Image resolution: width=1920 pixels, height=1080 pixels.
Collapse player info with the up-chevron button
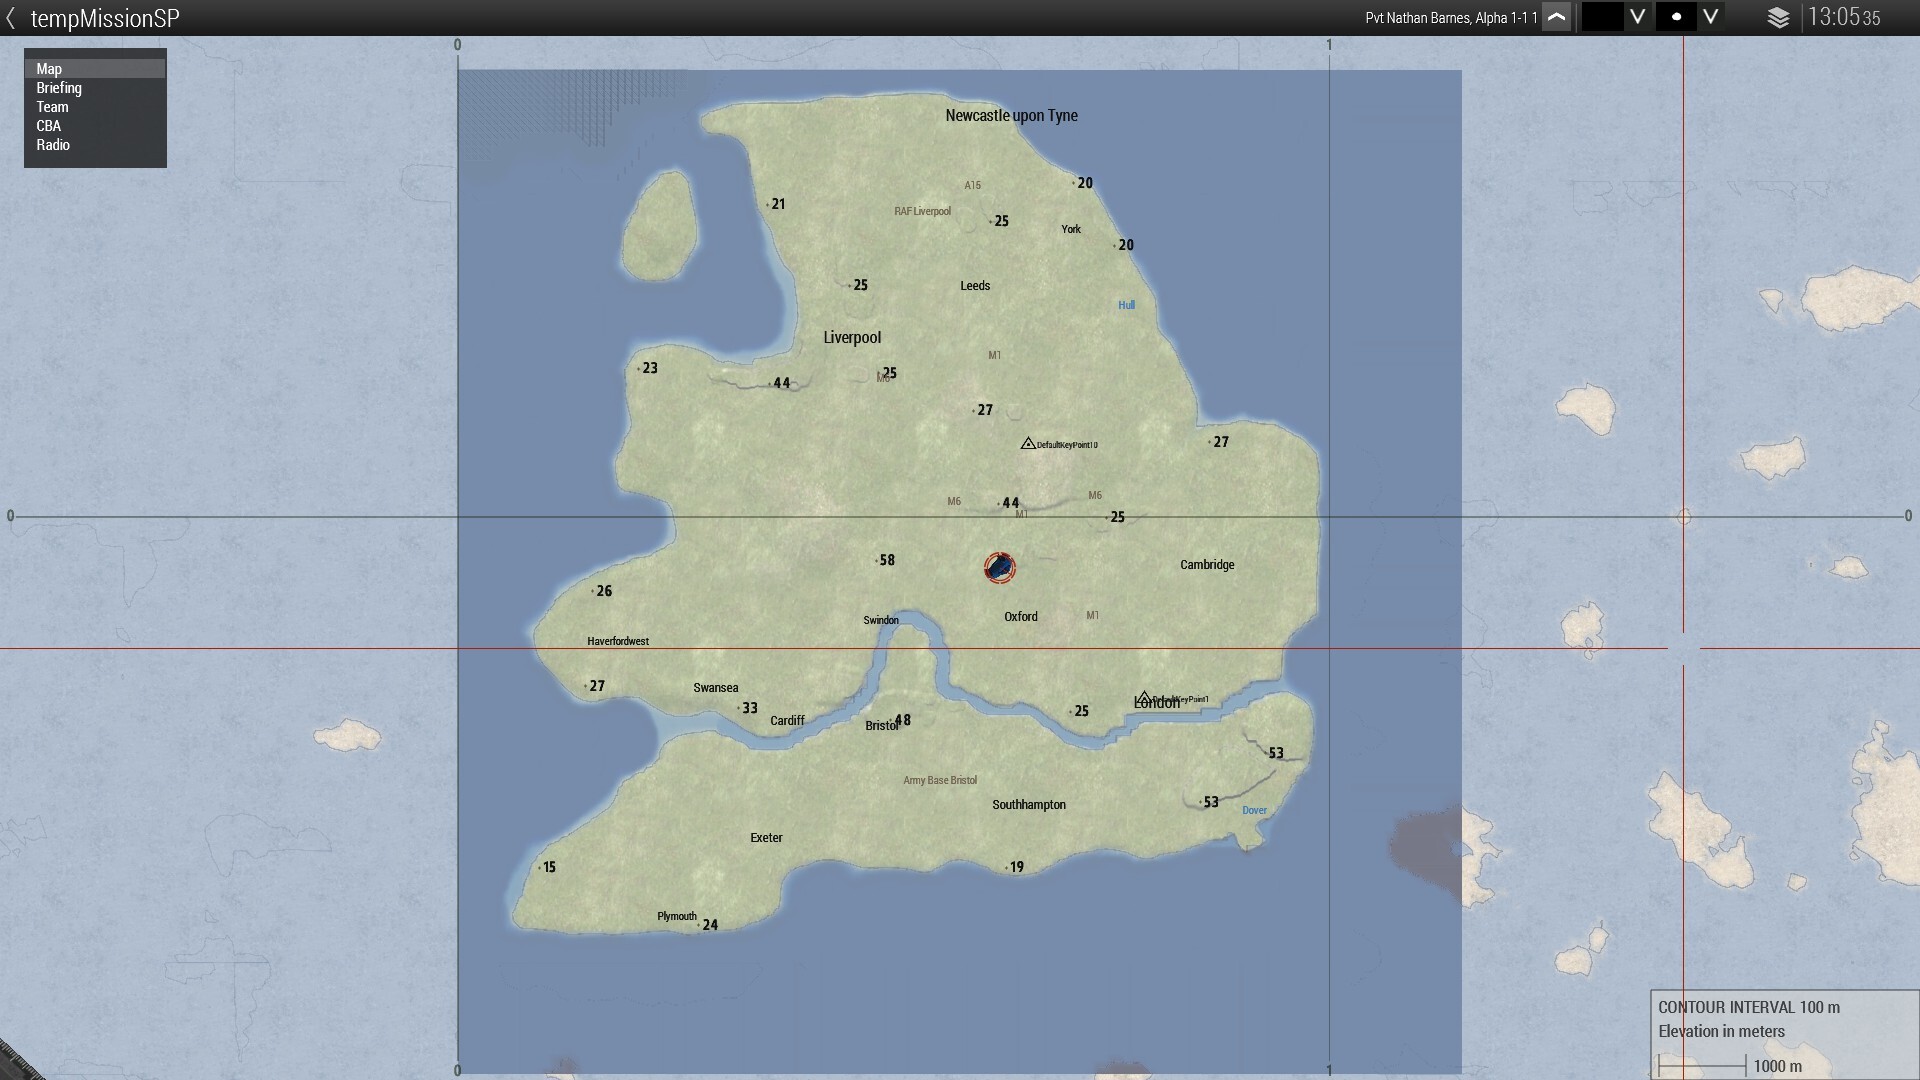pyautogui.click(x=1556, y=18)
